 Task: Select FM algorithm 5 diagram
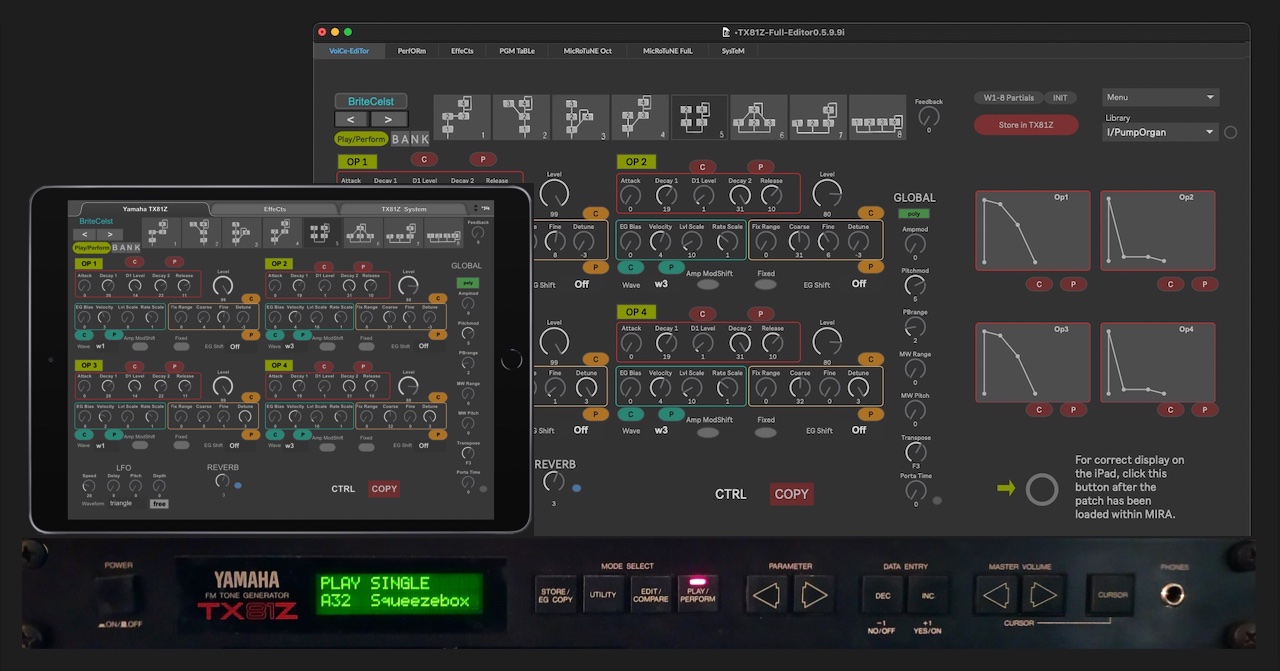click(699, 118)
